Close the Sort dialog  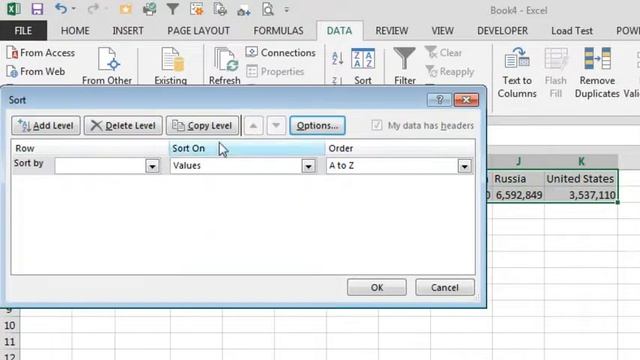click(x=466, y=100)
